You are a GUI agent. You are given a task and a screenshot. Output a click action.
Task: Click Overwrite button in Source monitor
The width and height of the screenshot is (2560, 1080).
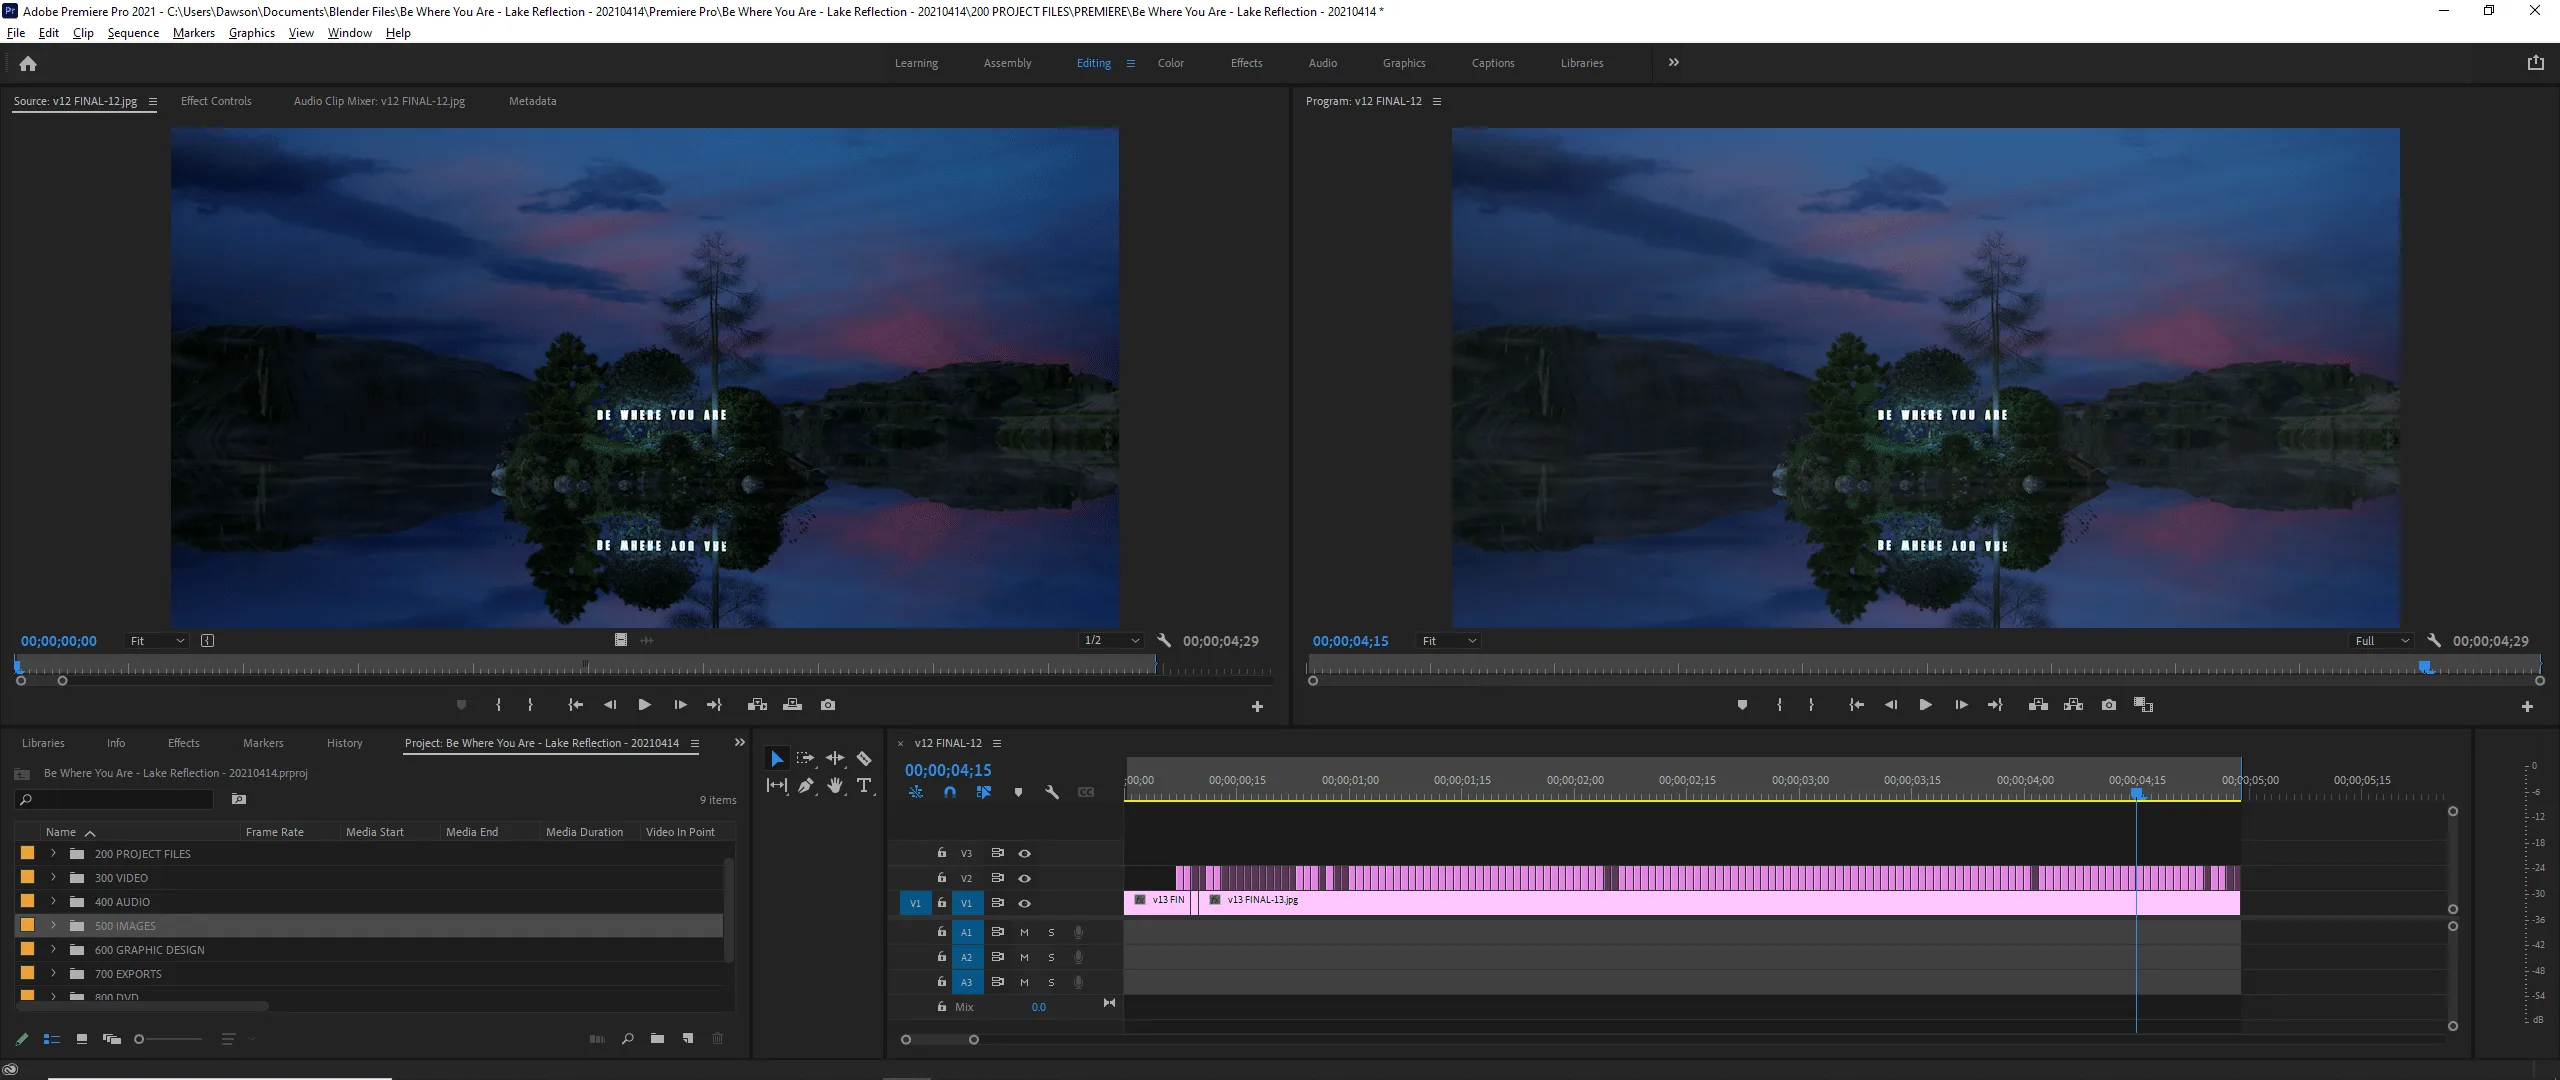pos(792,705)
